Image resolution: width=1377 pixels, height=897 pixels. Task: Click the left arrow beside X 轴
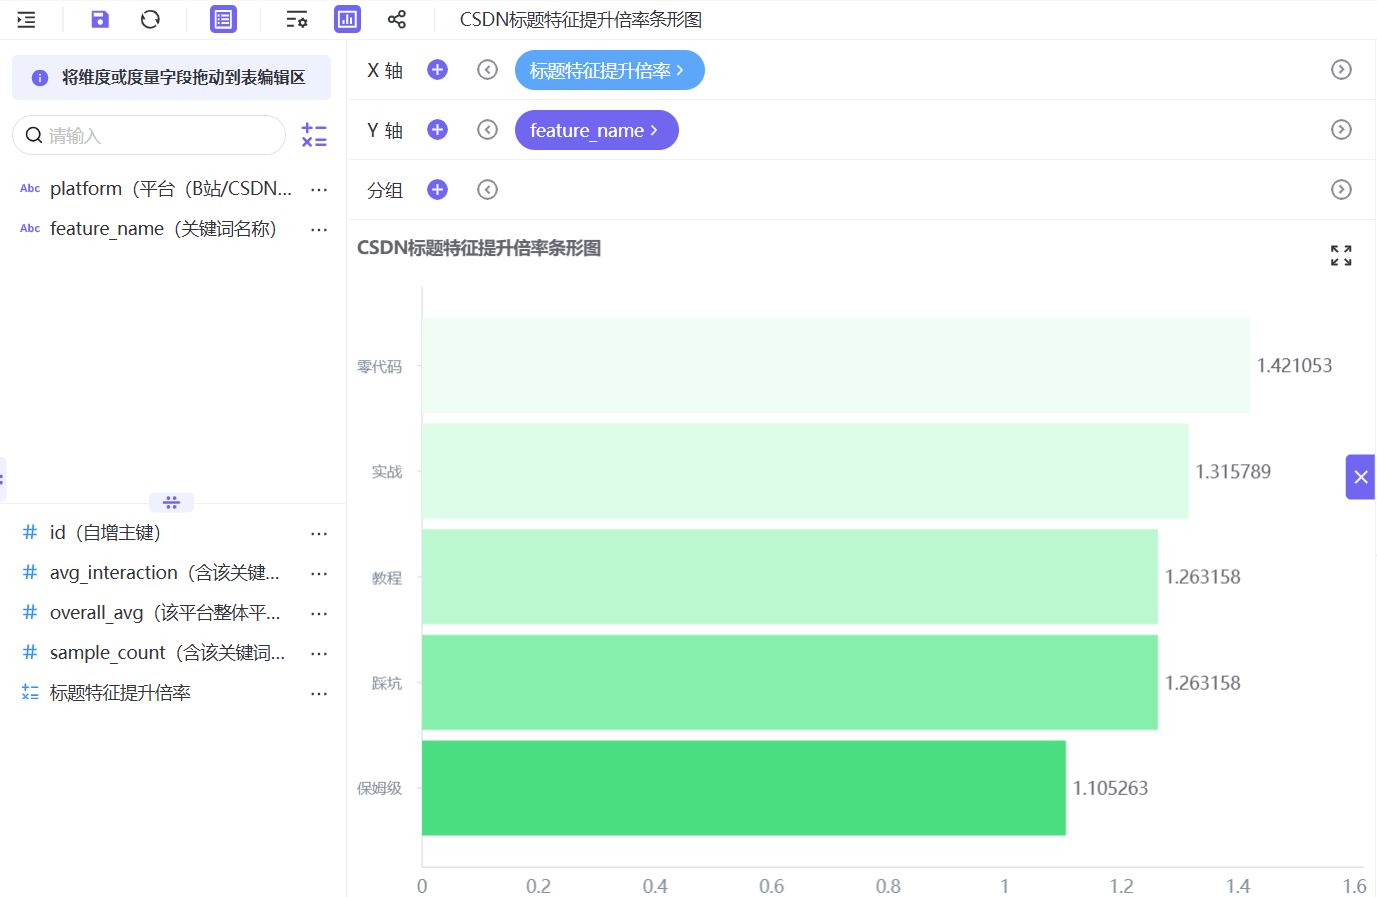[488, 70]
